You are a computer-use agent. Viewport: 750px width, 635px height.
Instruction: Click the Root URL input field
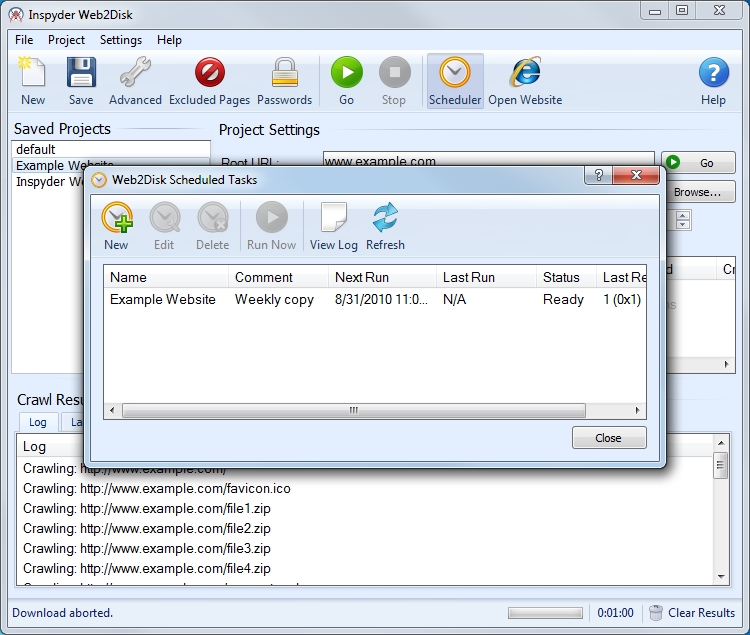pyautogui.click(x=488, y=159)
